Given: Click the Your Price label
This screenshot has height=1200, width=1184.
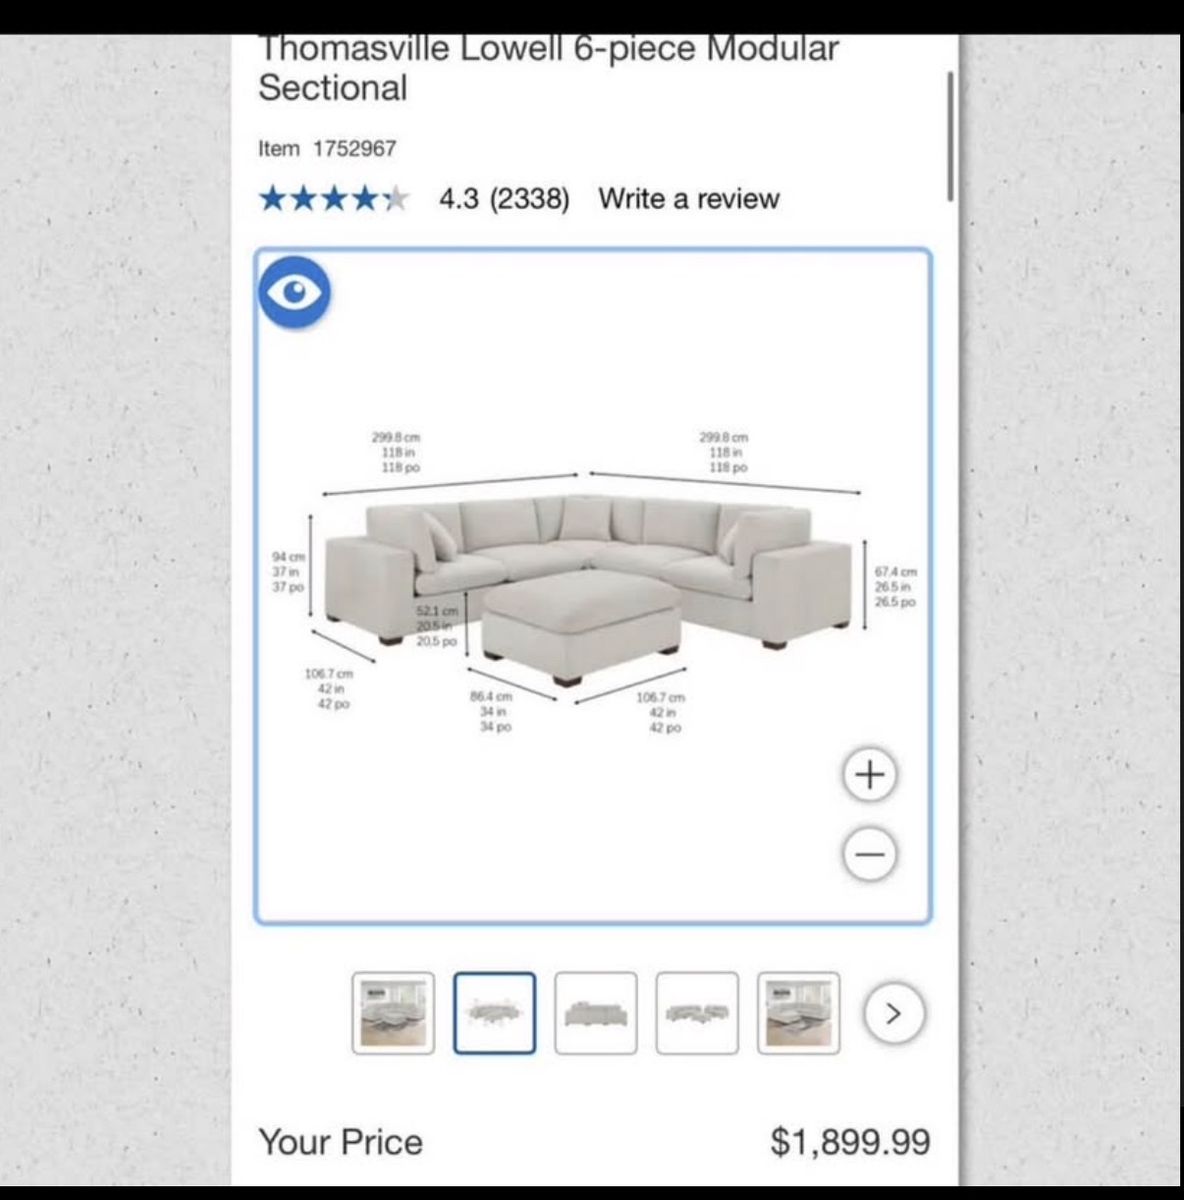Looking at the screenshot, I should pos(340,1141).
